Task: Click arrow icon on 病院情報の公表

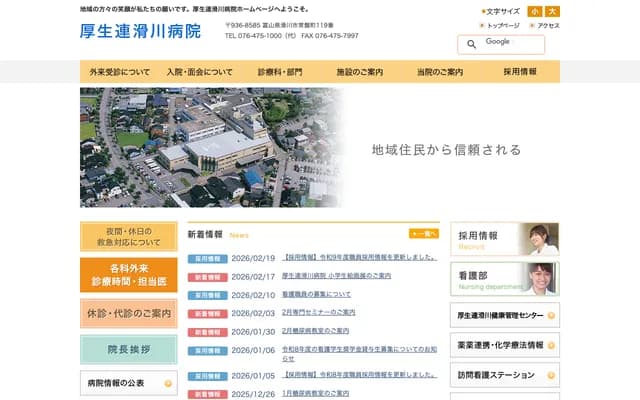Action: pos(168,383)
